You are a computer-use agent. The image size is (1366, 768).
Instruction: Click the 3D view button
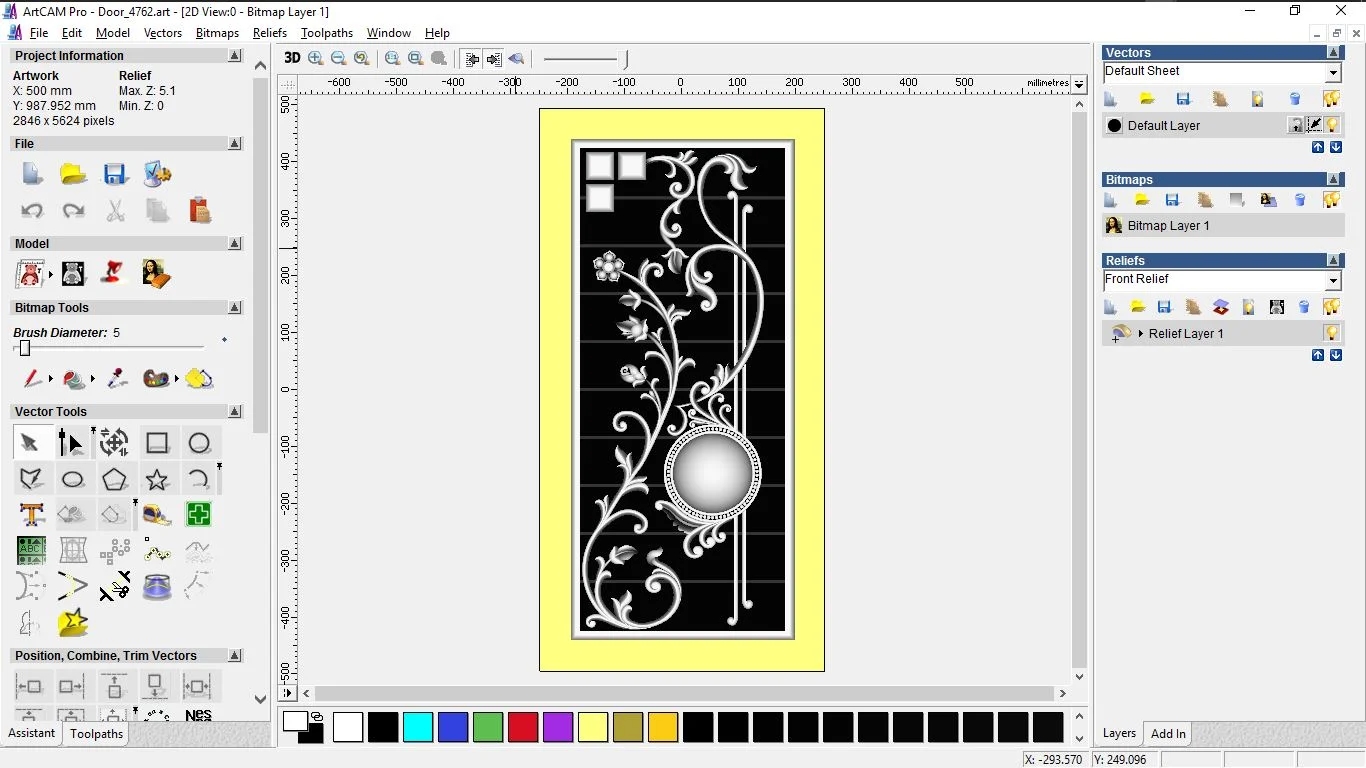(x=292, y=58)
